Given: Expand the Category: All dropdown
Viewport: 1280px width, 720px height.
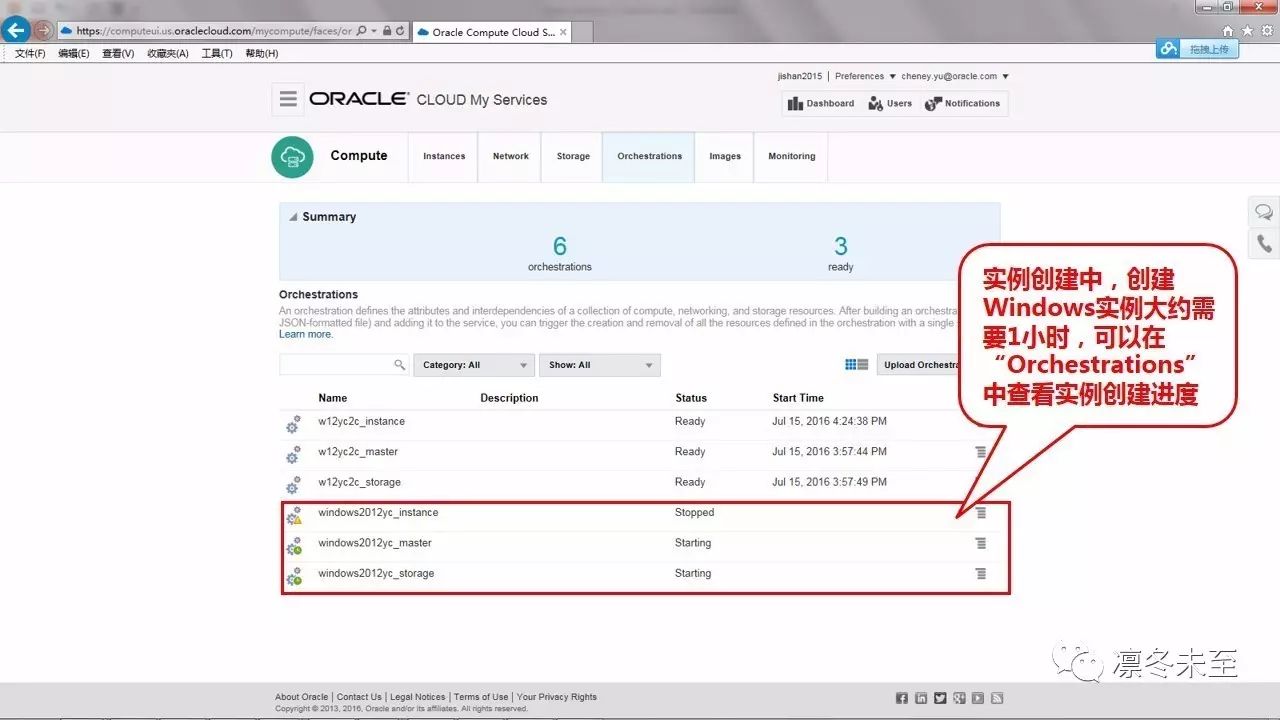Looking at the screenshot, I should click(474, 365).
